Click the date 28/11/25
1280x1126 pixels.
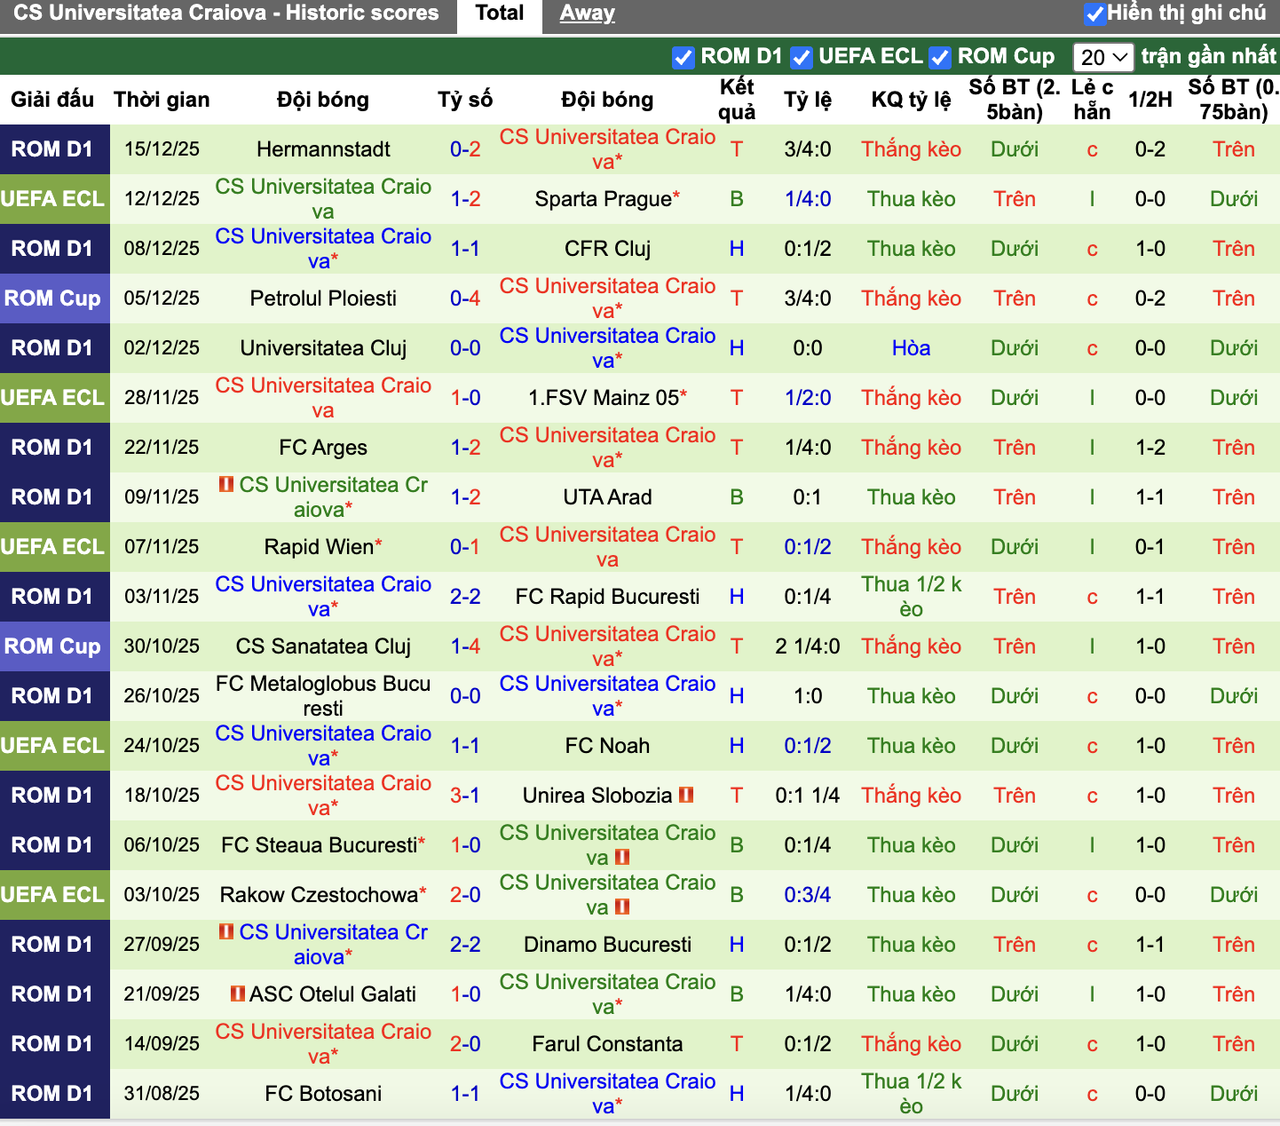162,398
